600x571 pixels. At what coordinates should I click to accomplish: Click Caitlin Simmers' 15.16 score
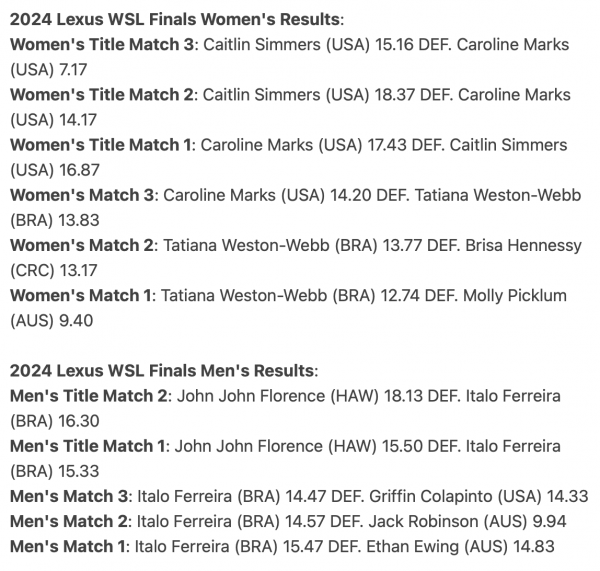point(394,44)
